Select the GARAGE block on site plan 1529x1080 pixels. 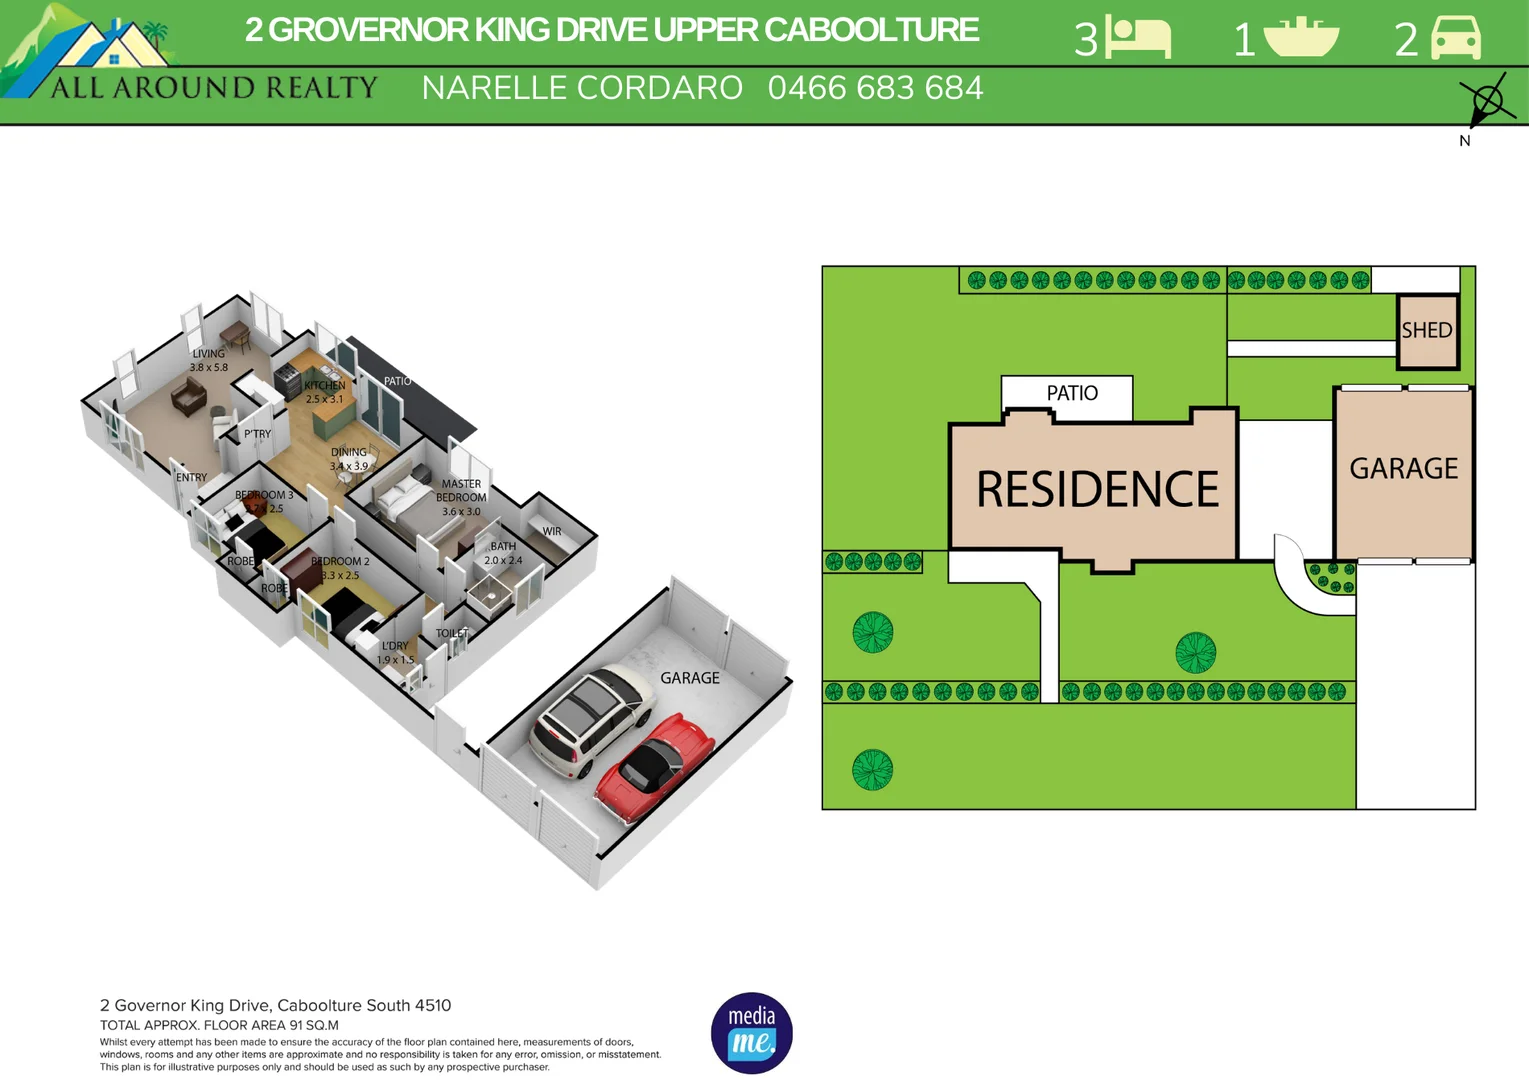point(1403,469)
